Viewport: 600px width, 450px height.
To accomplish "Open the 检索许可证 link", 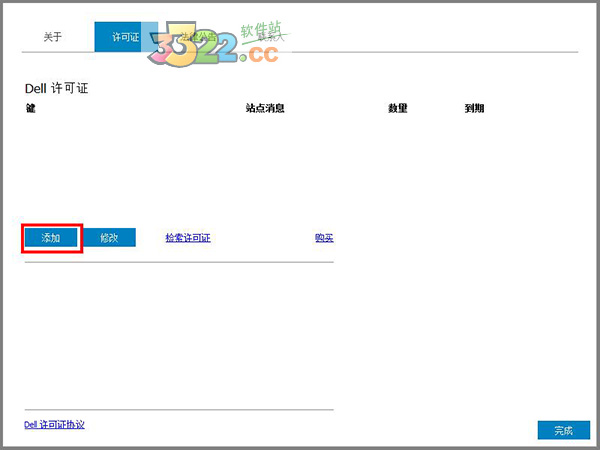I will (x=188, y=238).
